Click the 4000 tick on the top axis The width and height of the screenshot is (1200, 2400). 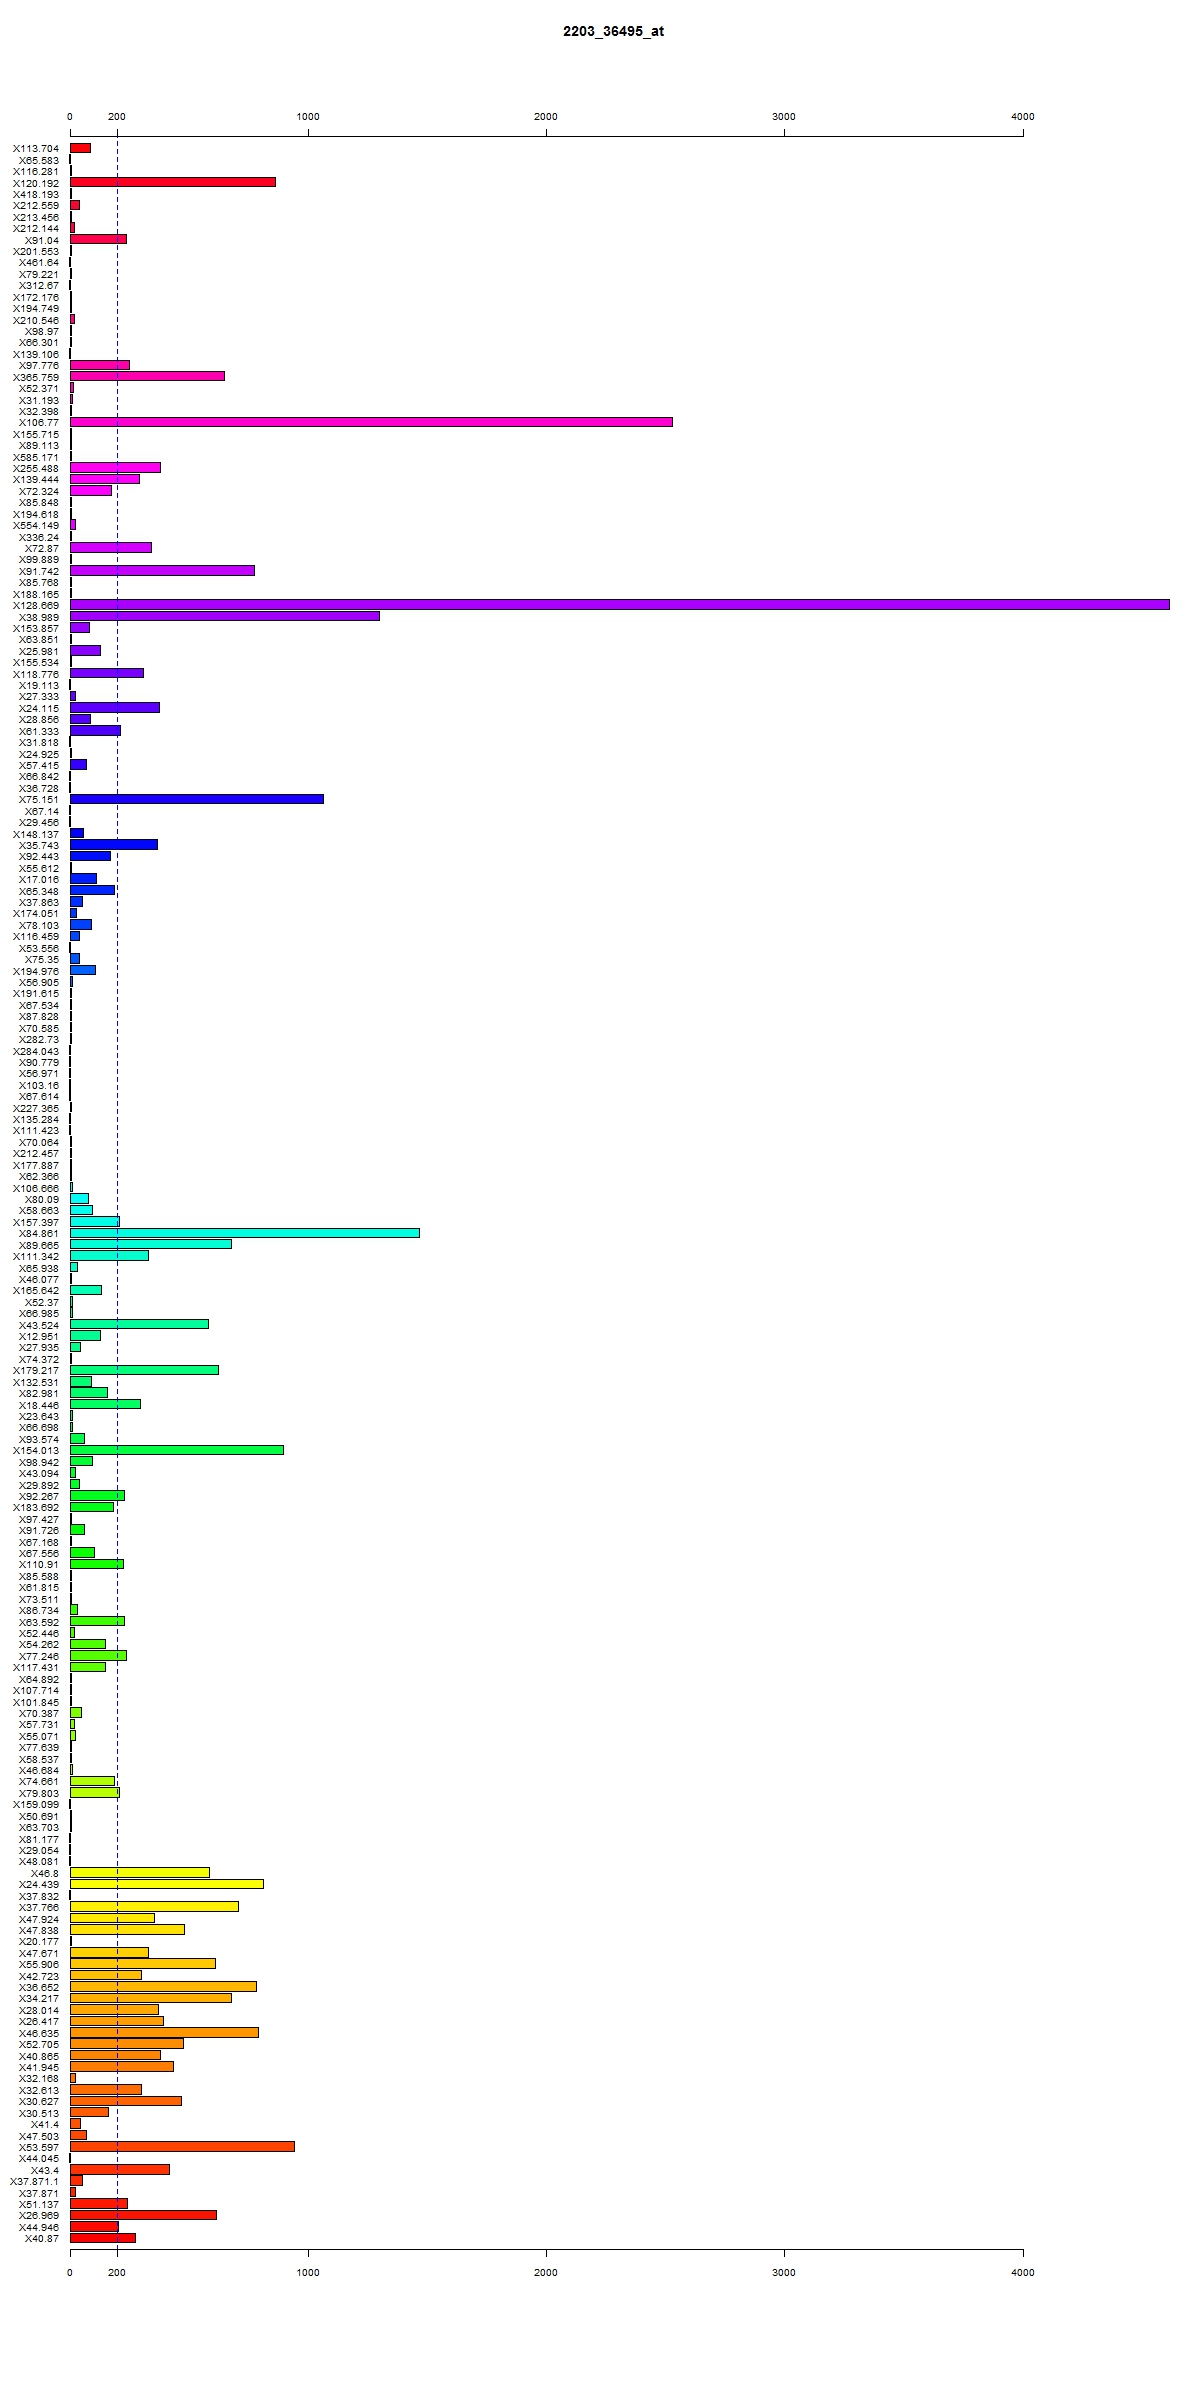[1023, 116]
